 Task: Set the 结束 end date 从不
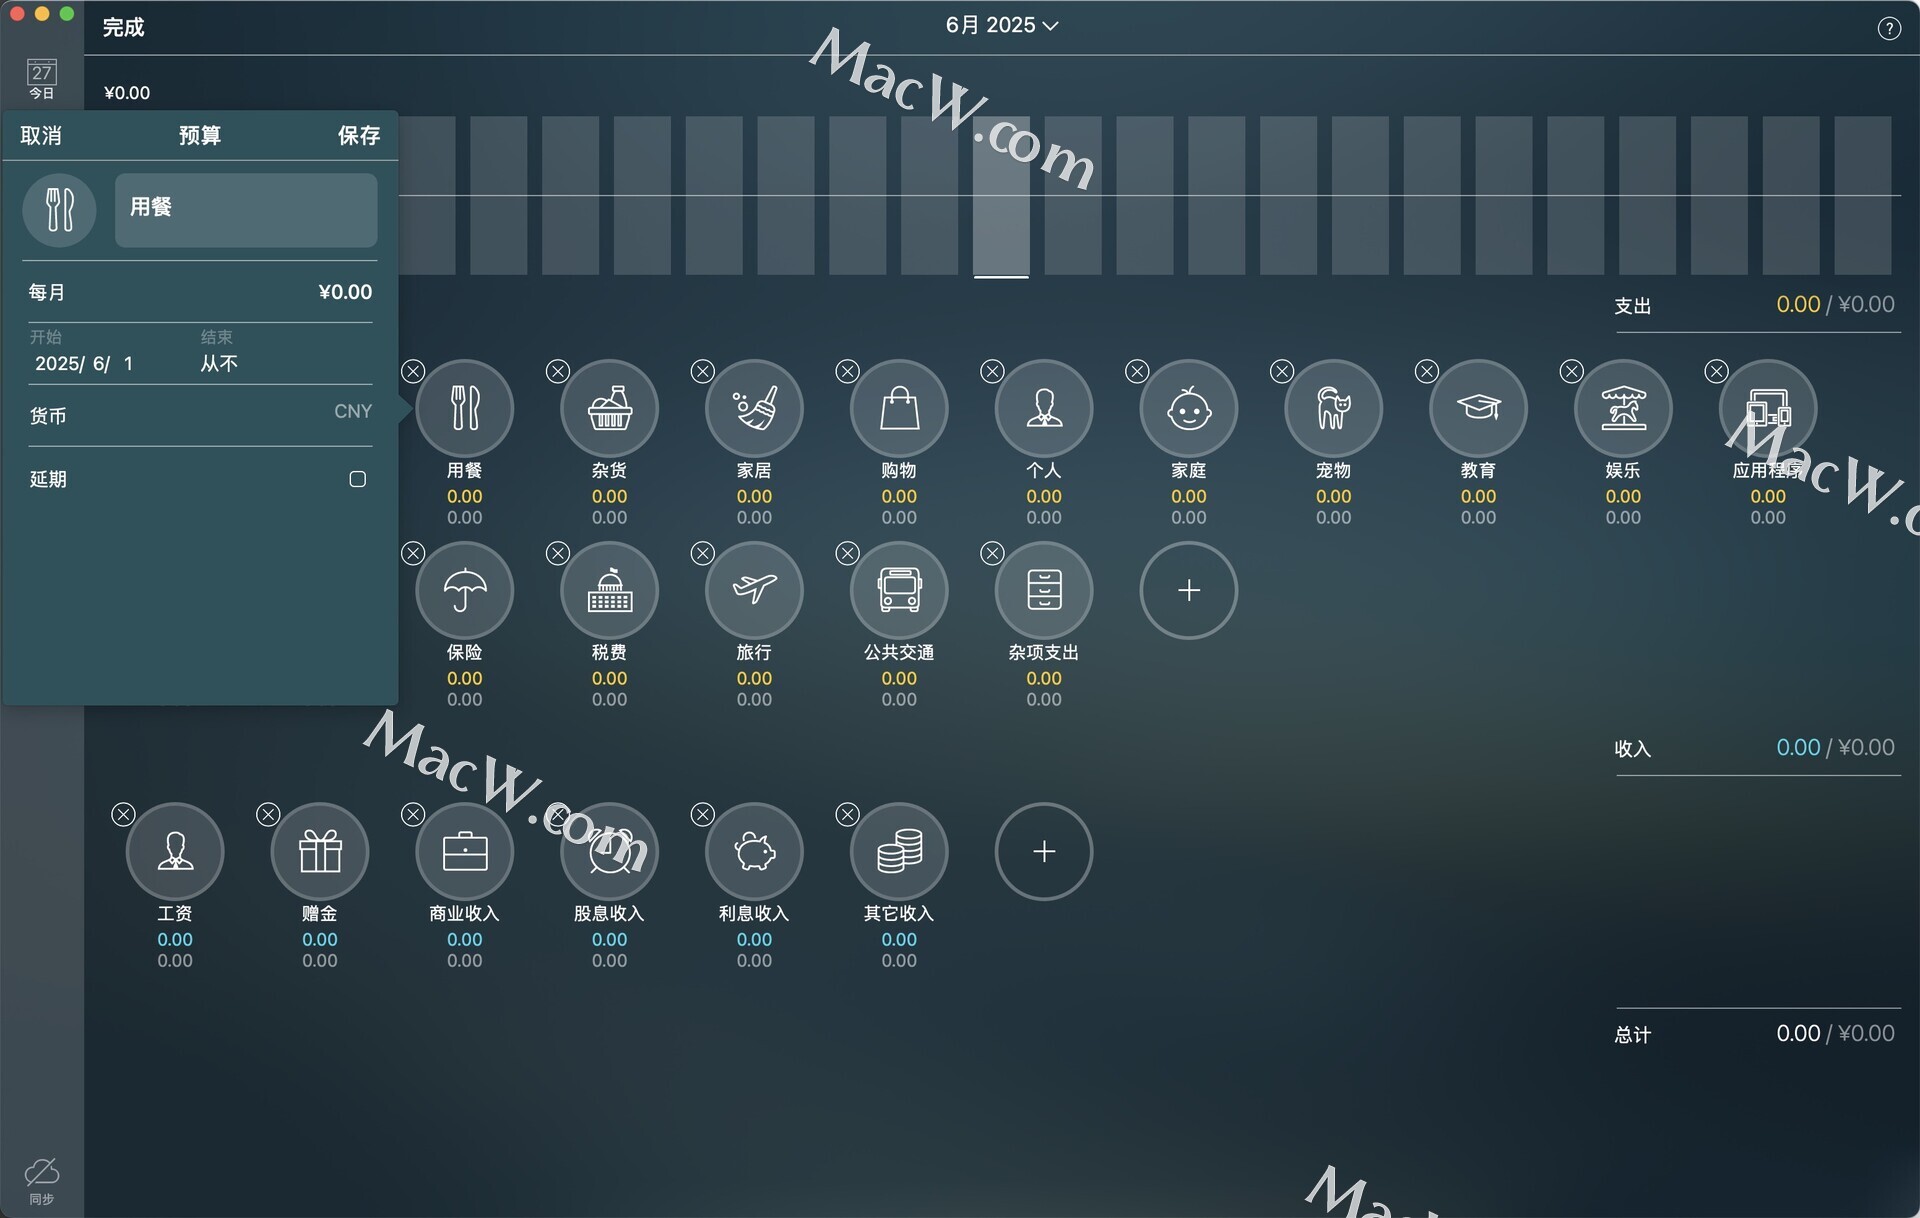pyautogui.click(x=219, y=364)
